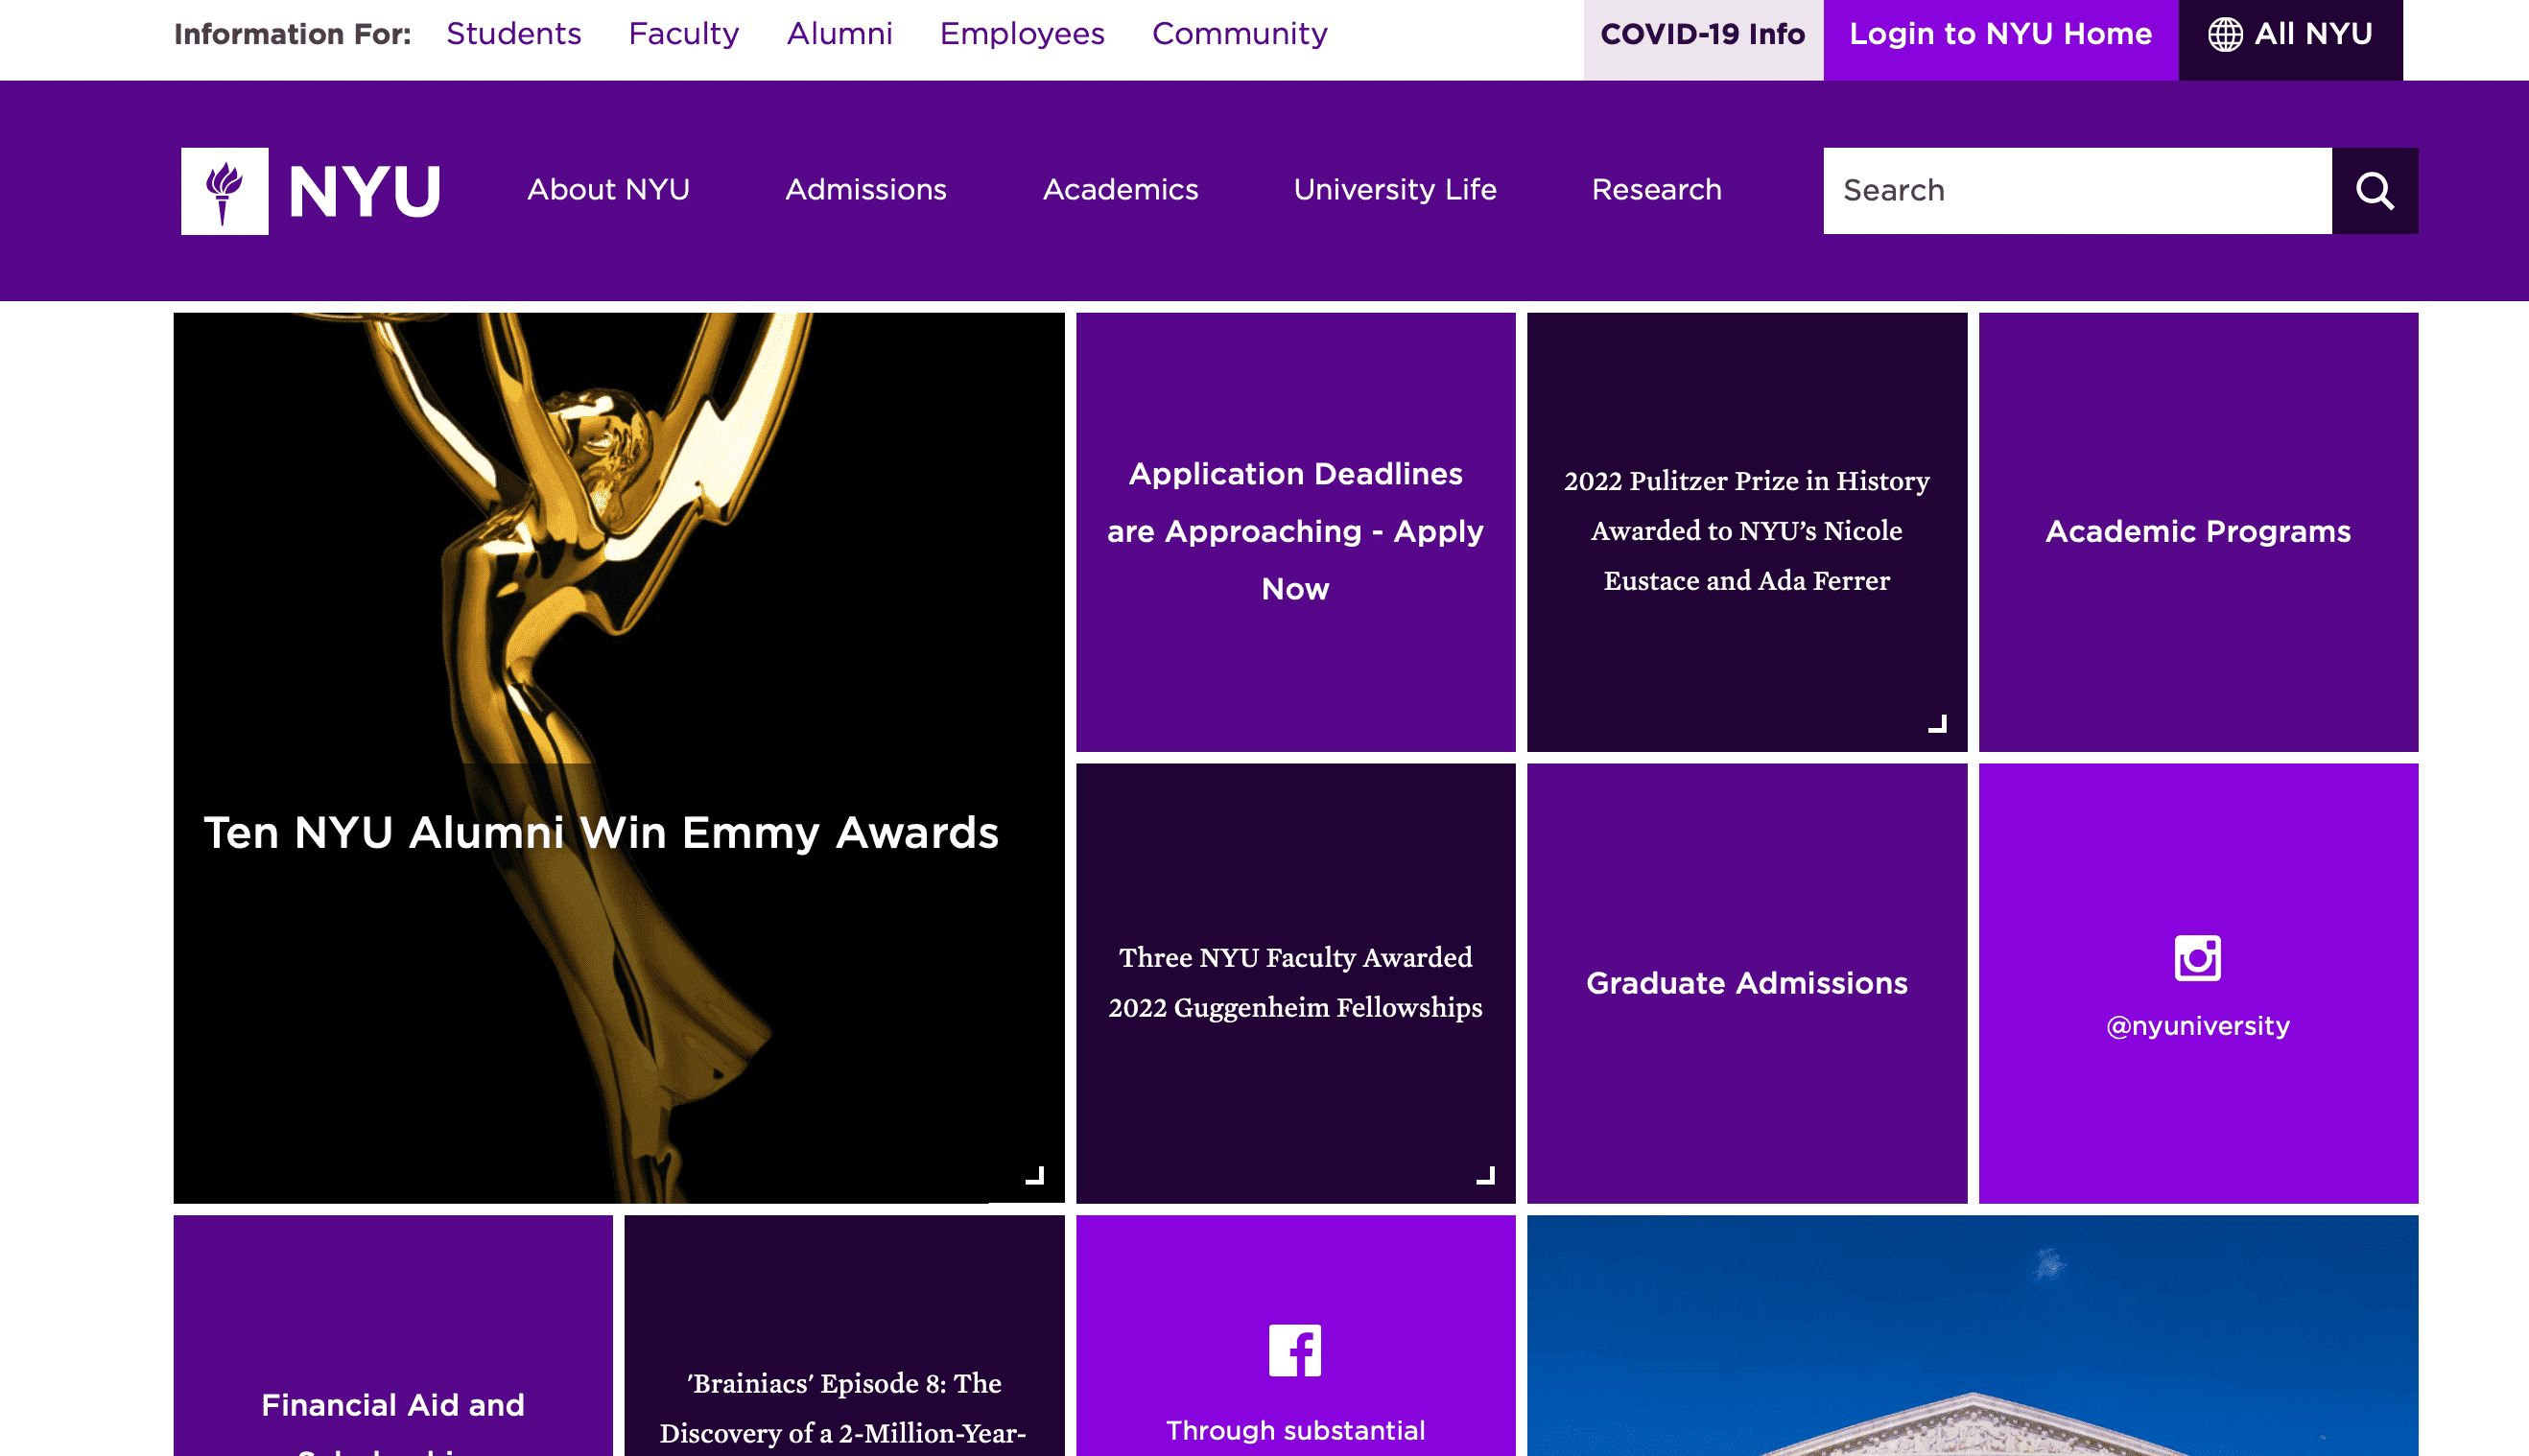Click into the Search input field
Screen dimensions: 2529x1456
click(2077, 191)
